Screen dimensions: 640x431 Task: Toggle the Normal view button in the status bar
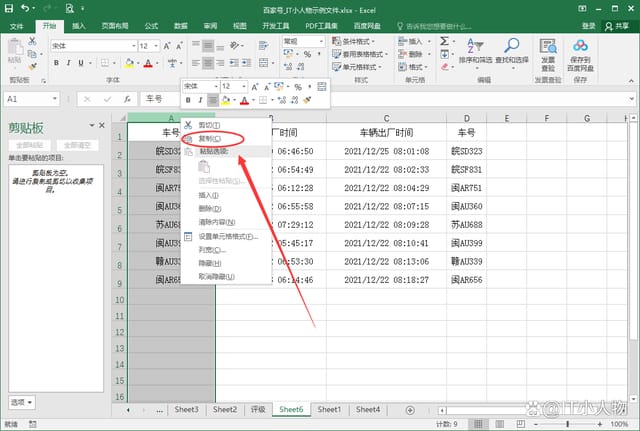pyautogui.click(x=478, y=424)
